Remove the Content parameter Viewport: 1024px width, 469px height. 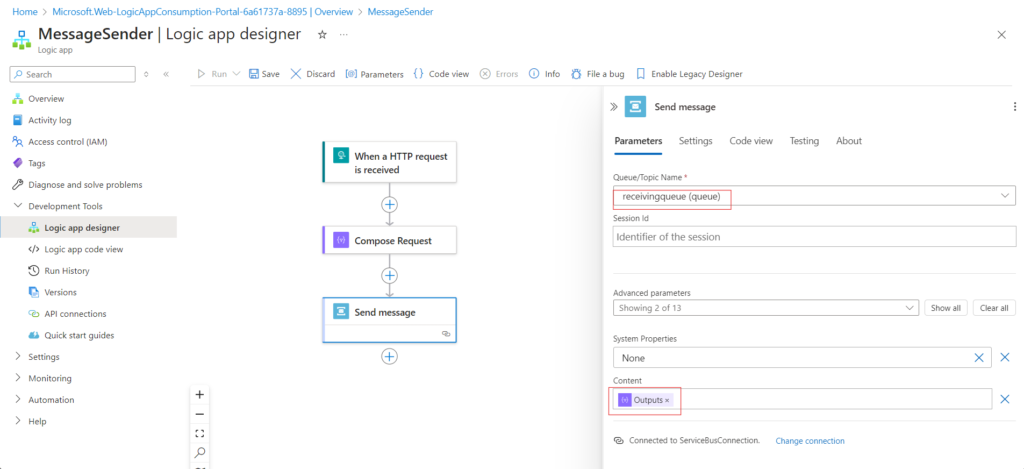1005,399
